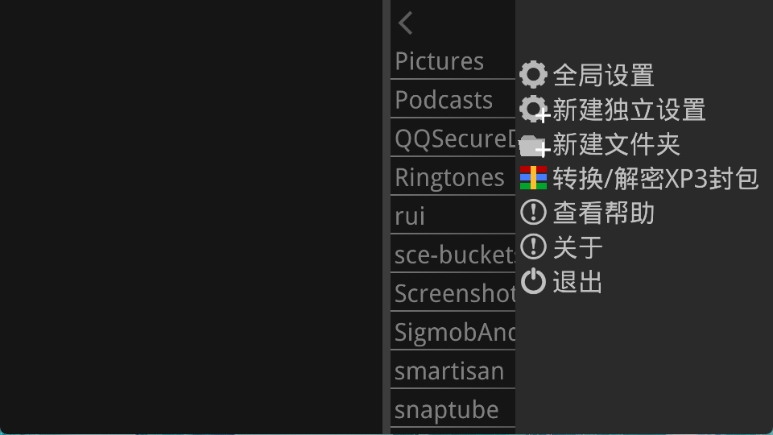Open 查看帮助 menu entry

(603, 213)
